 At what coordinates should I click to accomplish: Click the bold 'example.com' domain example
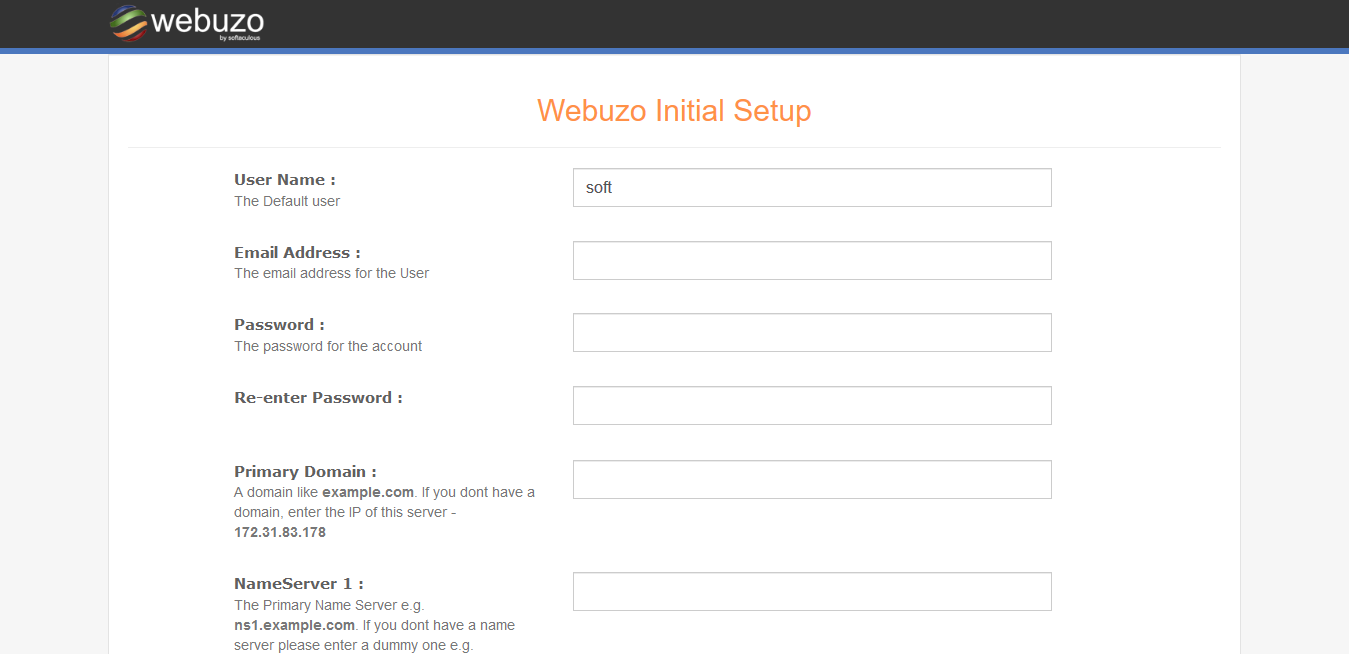tap(366, 492)
